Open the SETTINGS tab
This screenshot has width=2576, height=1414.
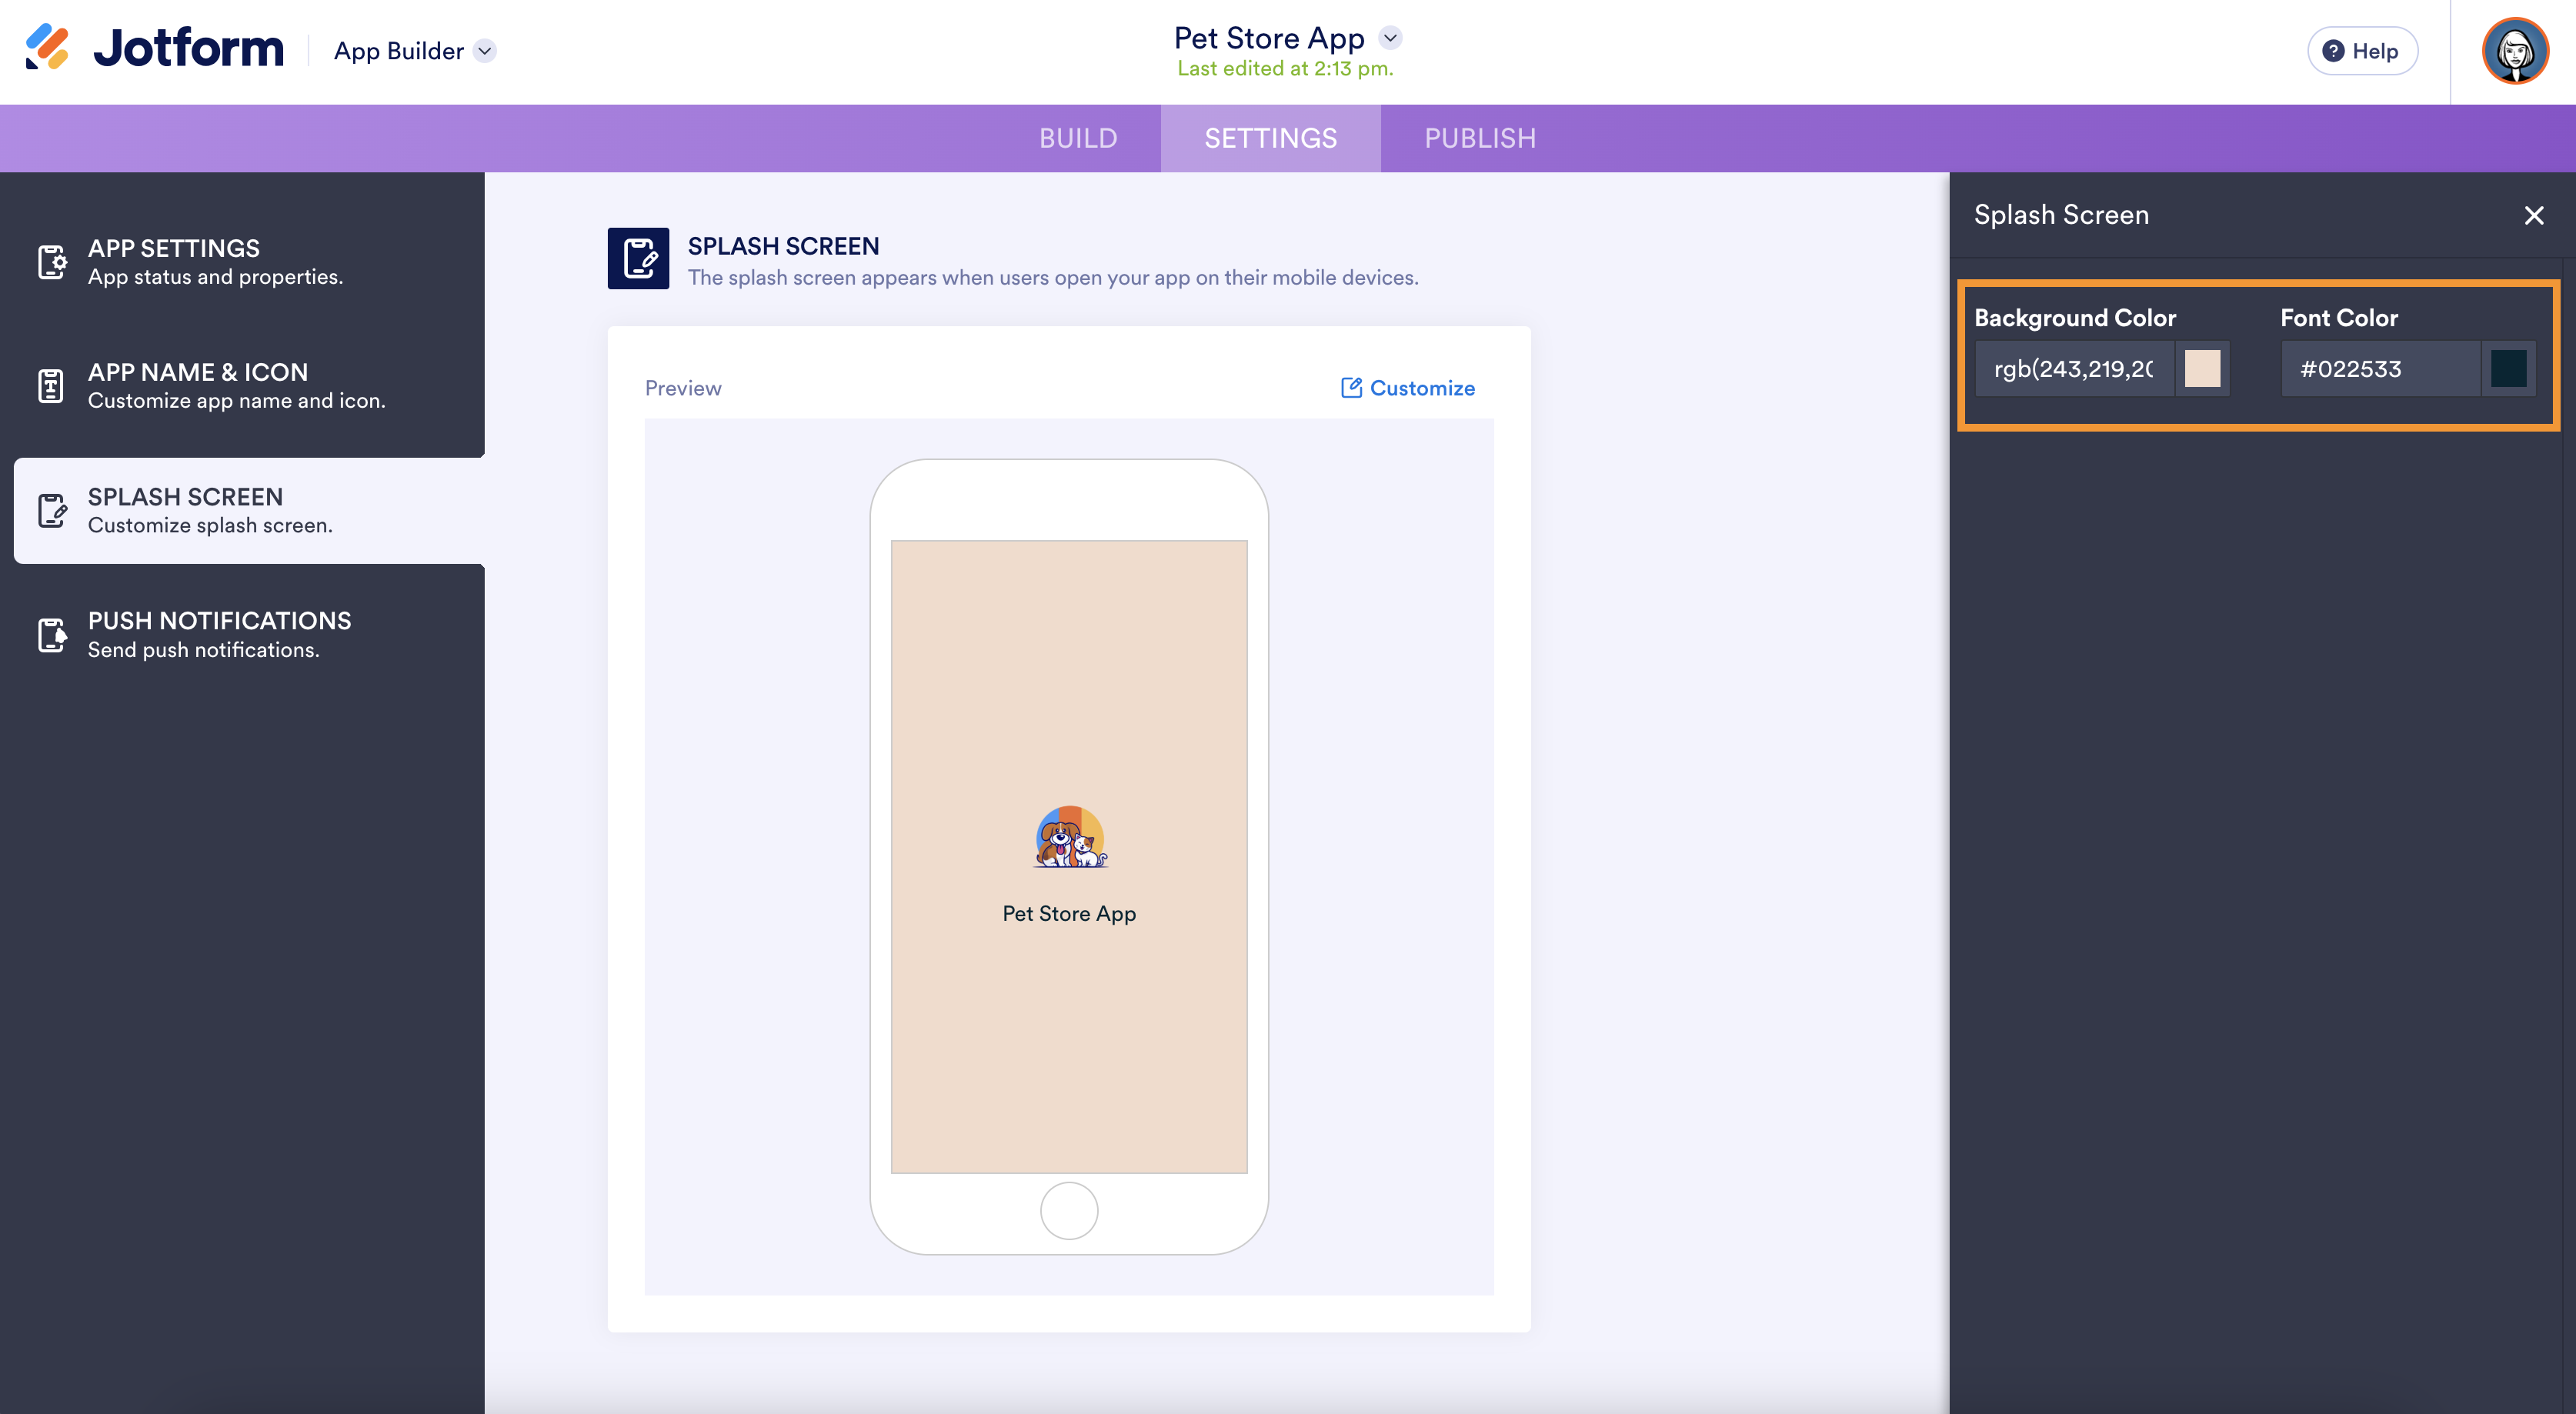click(1270, 138)
